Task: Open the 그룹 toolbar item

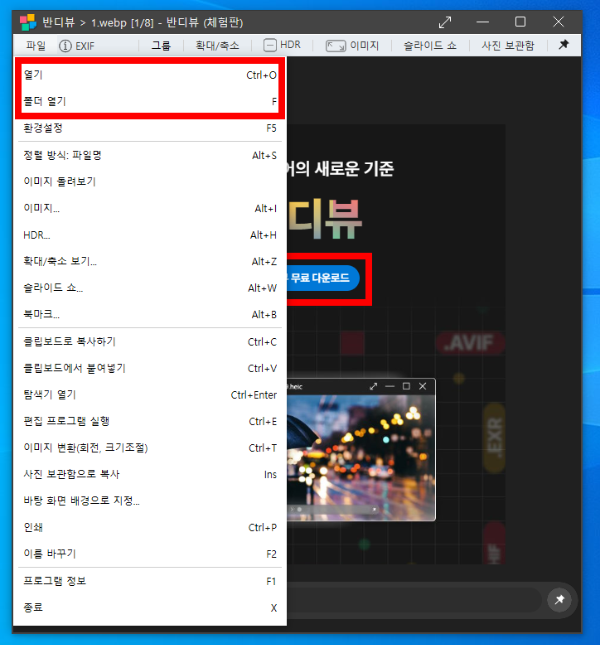Action: [161, 46]
